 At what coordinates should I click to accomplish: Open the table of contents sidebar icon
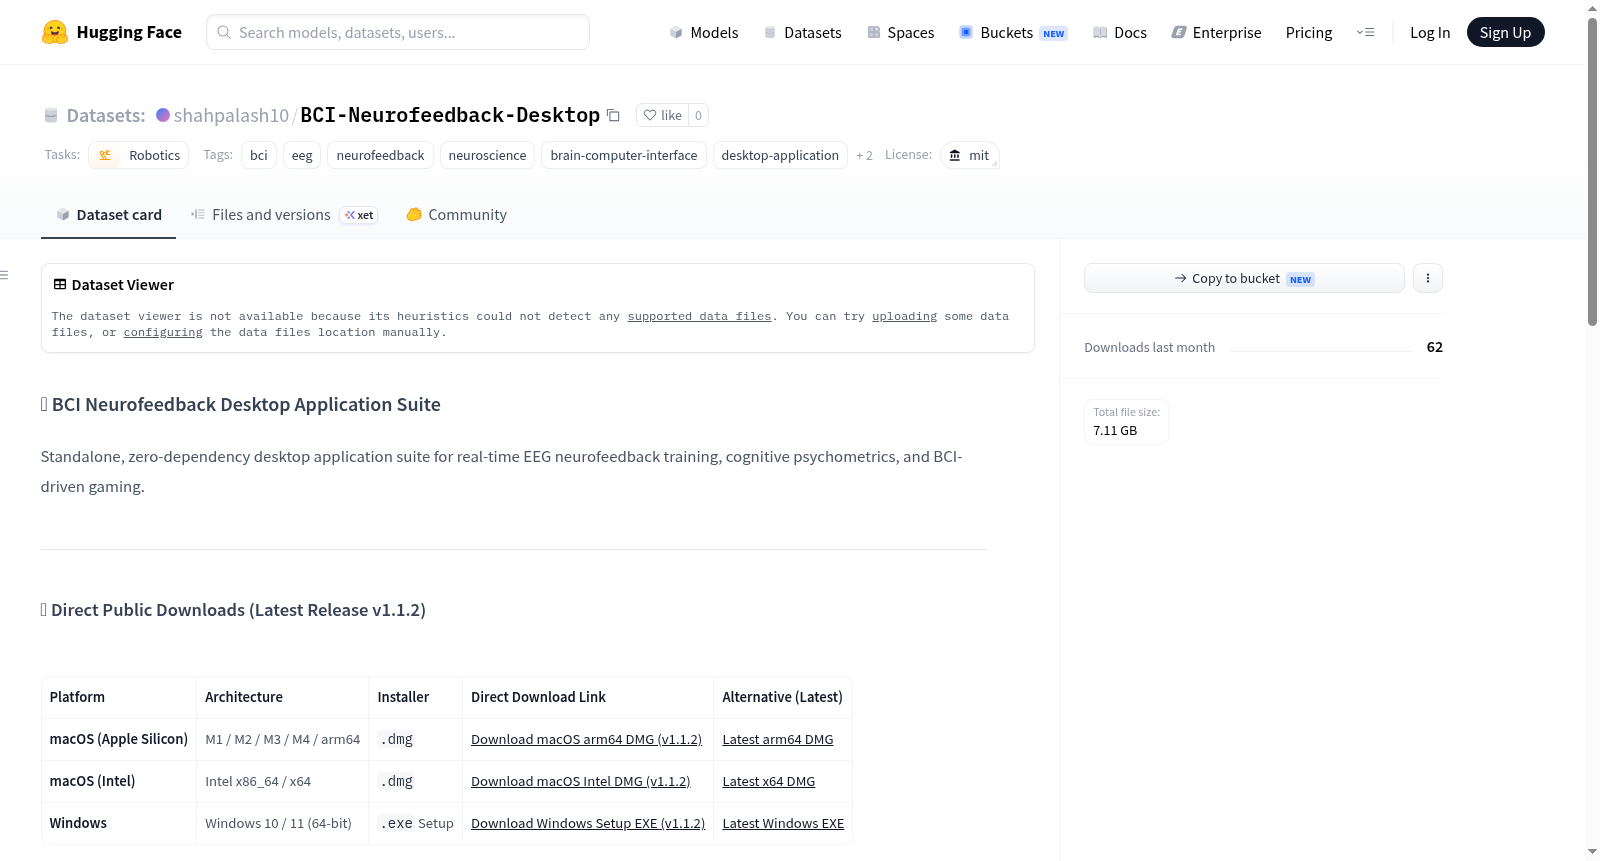pos(5,275)
